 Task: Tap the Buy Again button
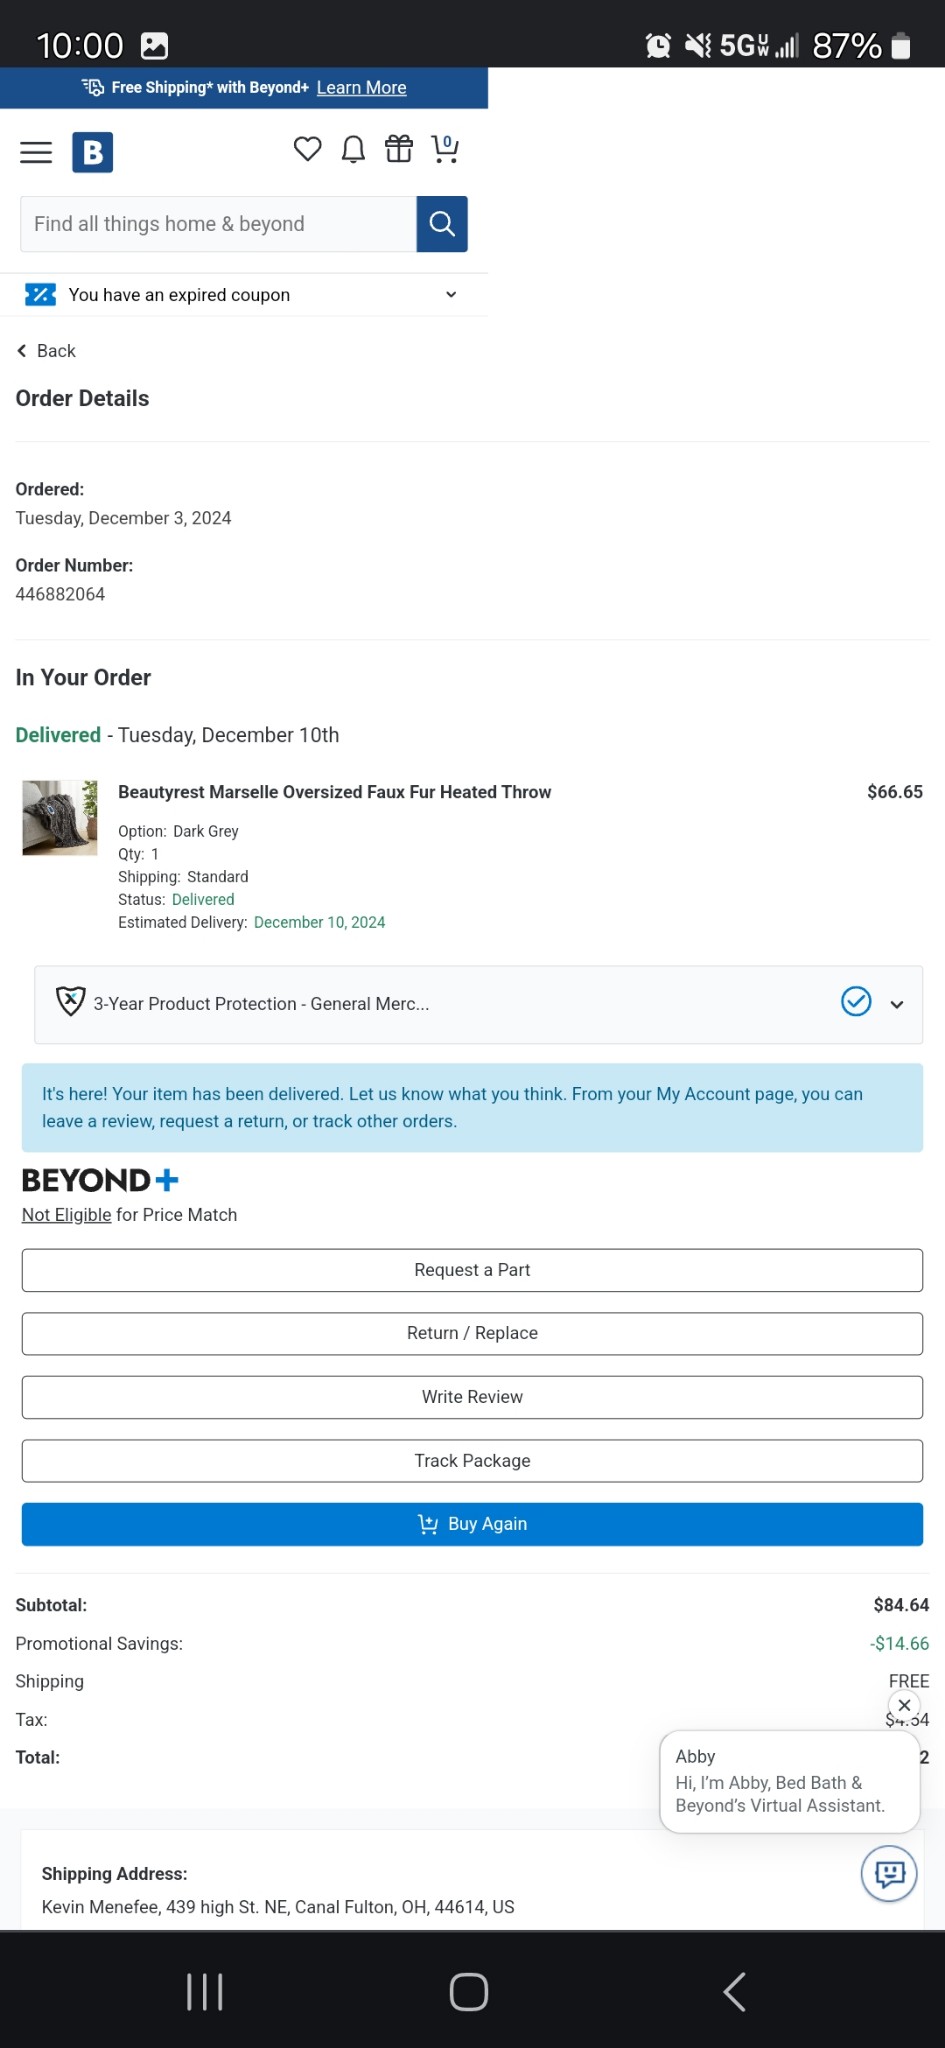point(472,1524)
